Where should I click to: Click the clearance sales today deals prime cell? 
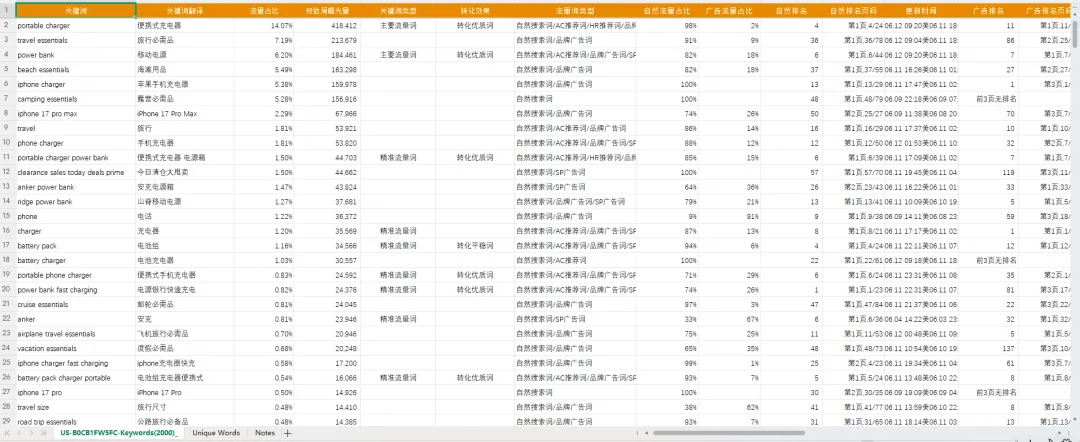click(x=76, y=172)
